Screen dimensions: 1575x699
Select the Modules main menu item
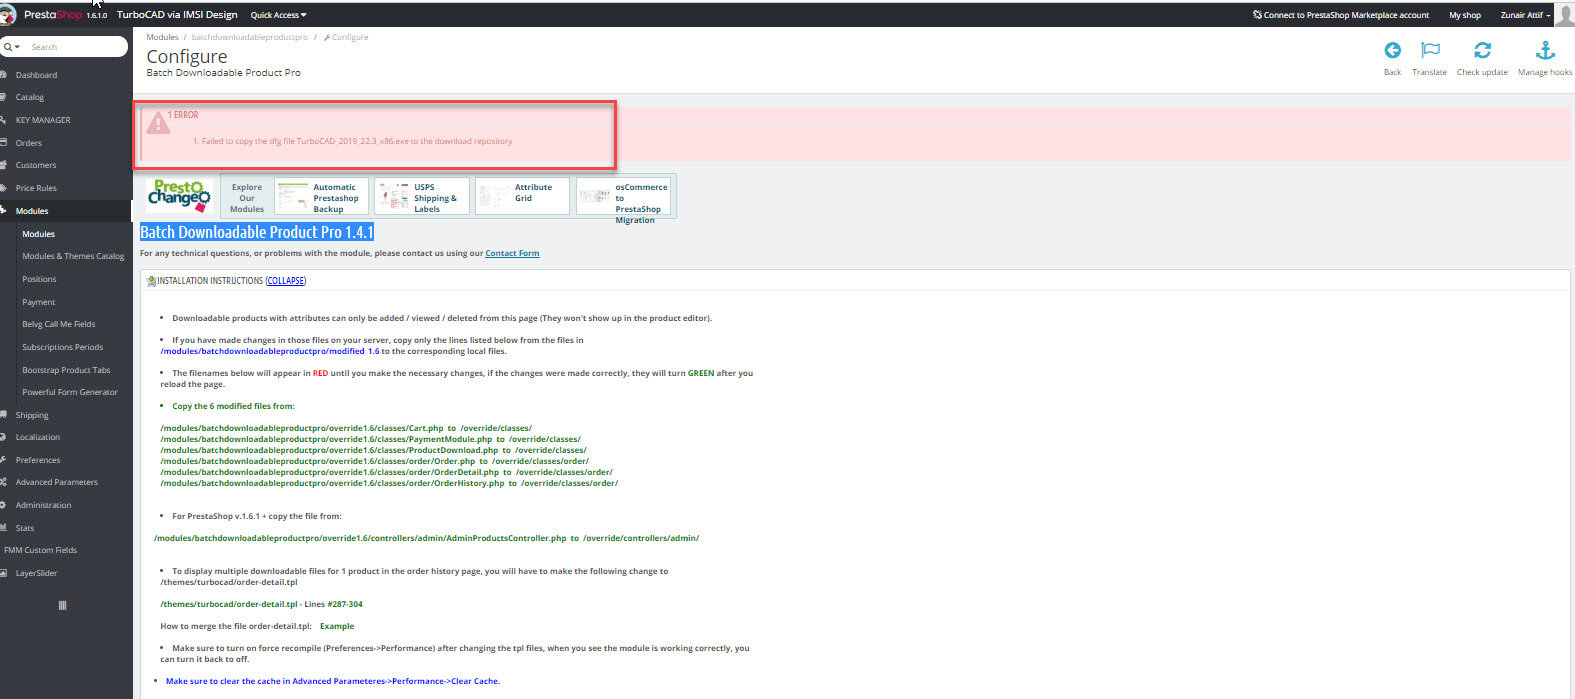tap(31, 211)
